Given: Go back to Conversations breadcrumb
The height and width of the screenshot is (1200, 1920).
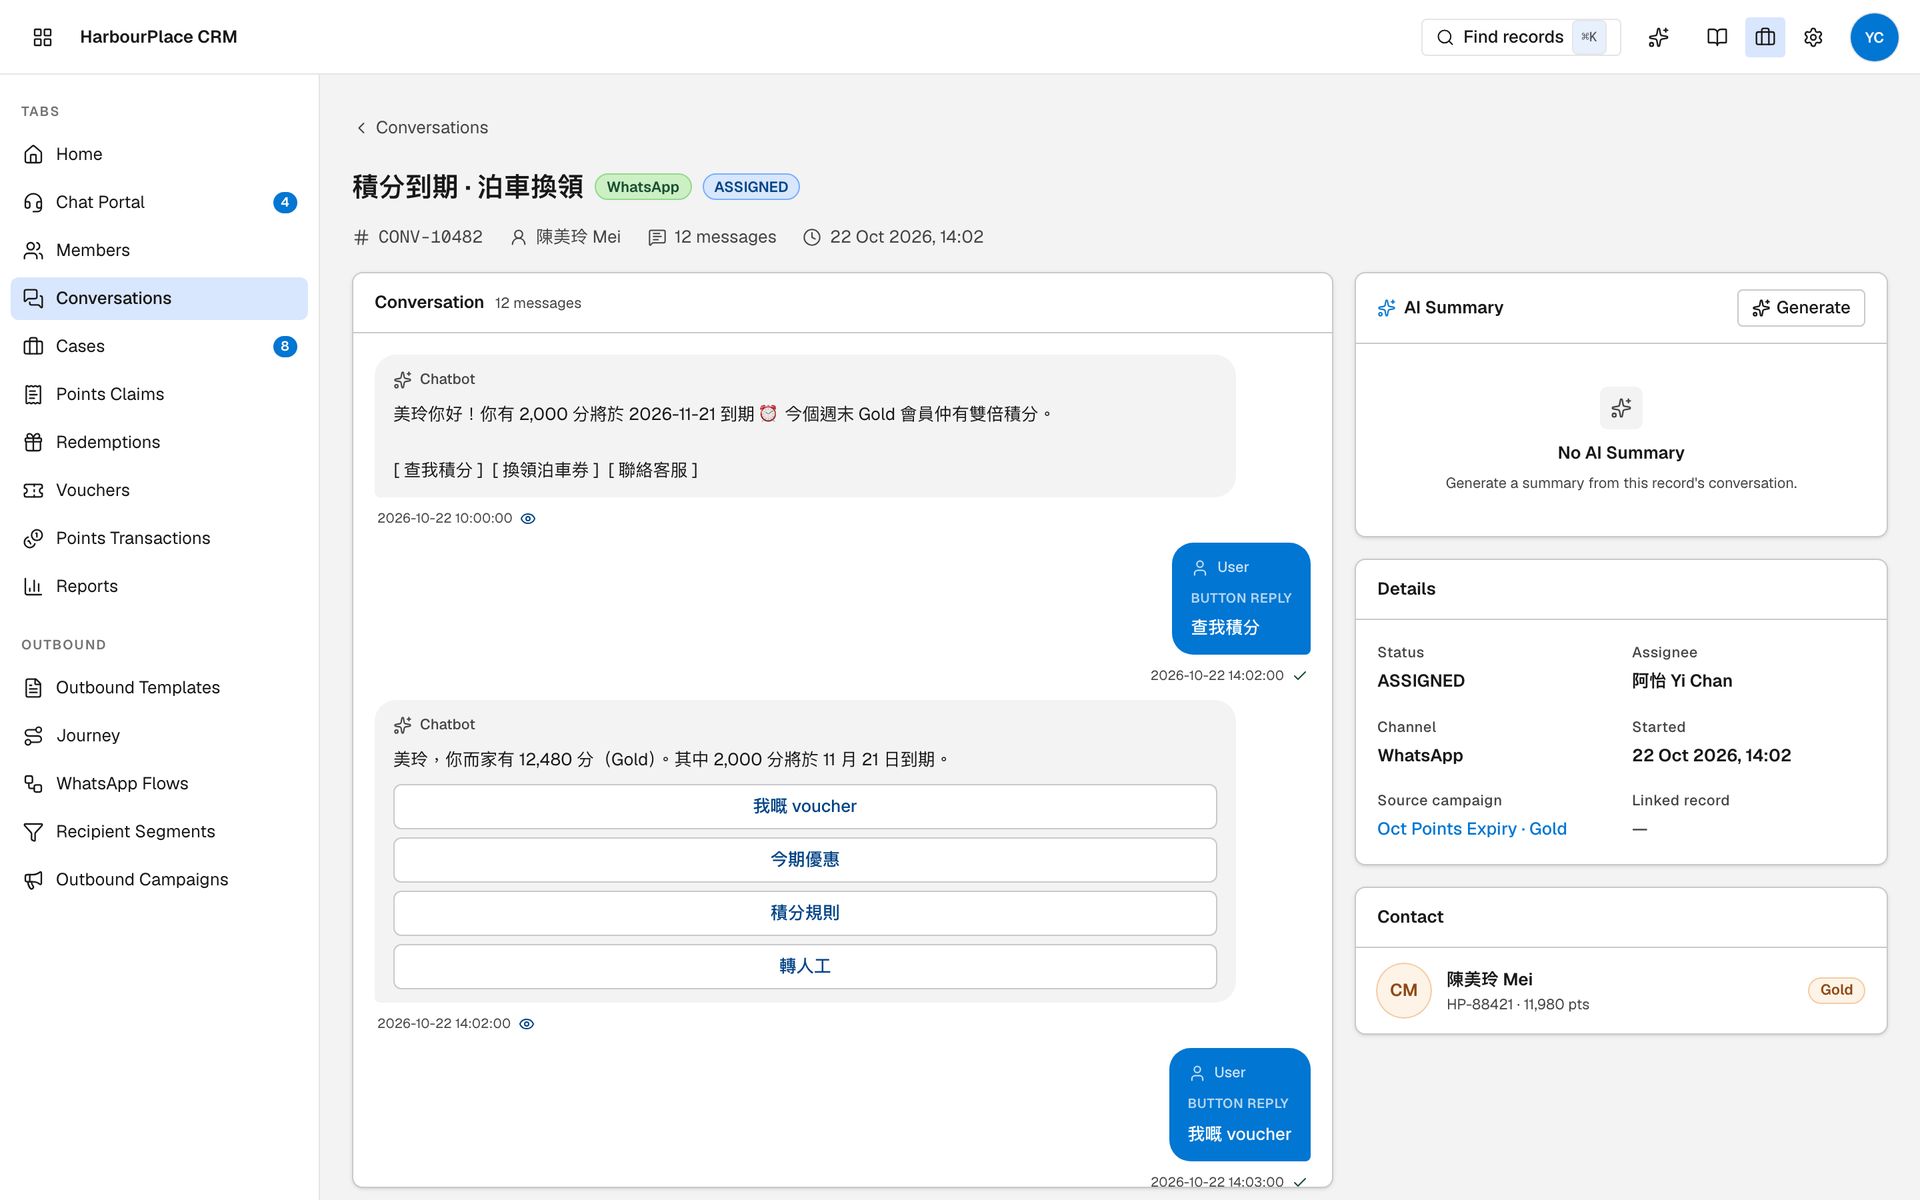Looking at the screenshot, I should click(x=422, y=127).
